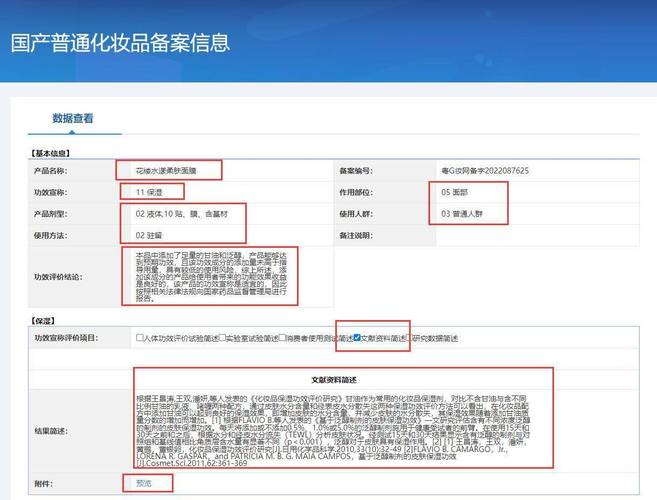Click the 【保湿】 section header
The height and width of the screenshot is (500, 657).
(x=43, y=321)
